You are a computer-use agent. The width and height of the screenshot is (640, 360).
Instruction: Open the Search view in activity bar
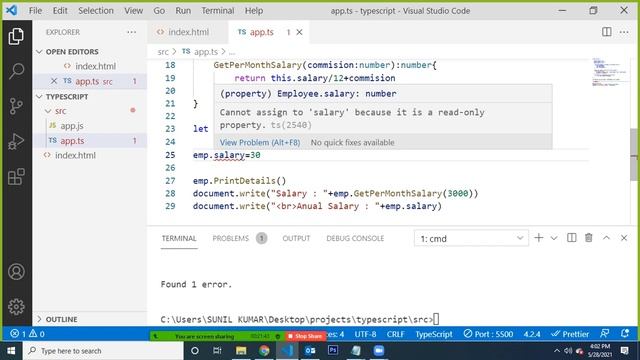point(16,71)
